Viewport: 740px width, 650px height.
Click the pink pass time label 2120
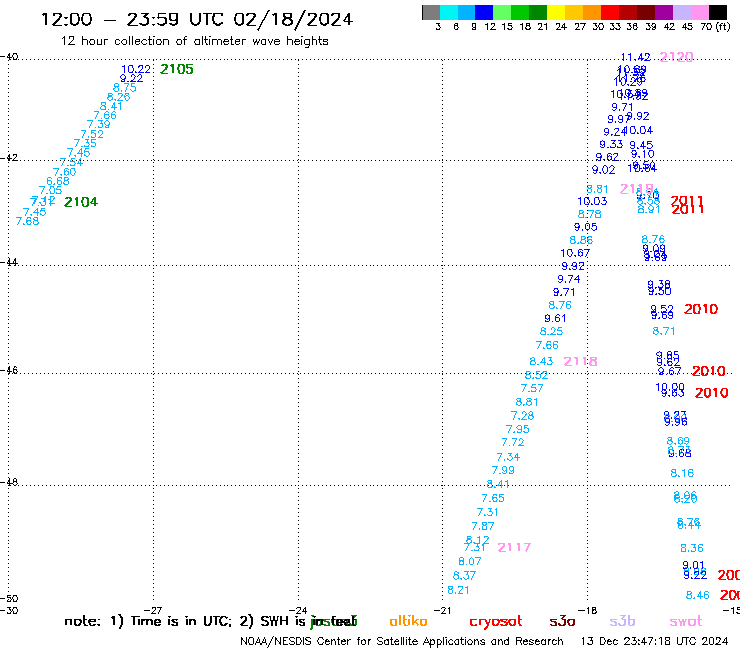[x=676, y=57]
